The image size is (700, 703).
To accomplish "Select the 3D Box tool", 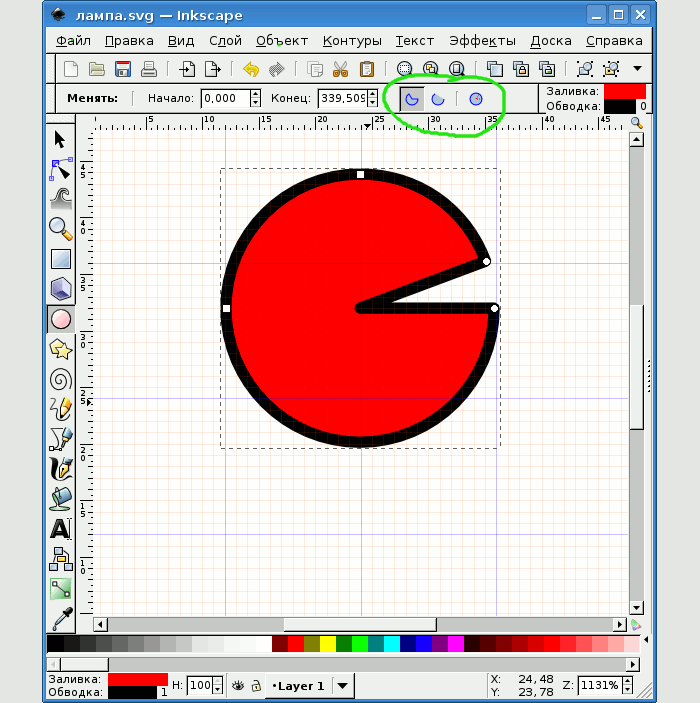I will tap(61, 289).
